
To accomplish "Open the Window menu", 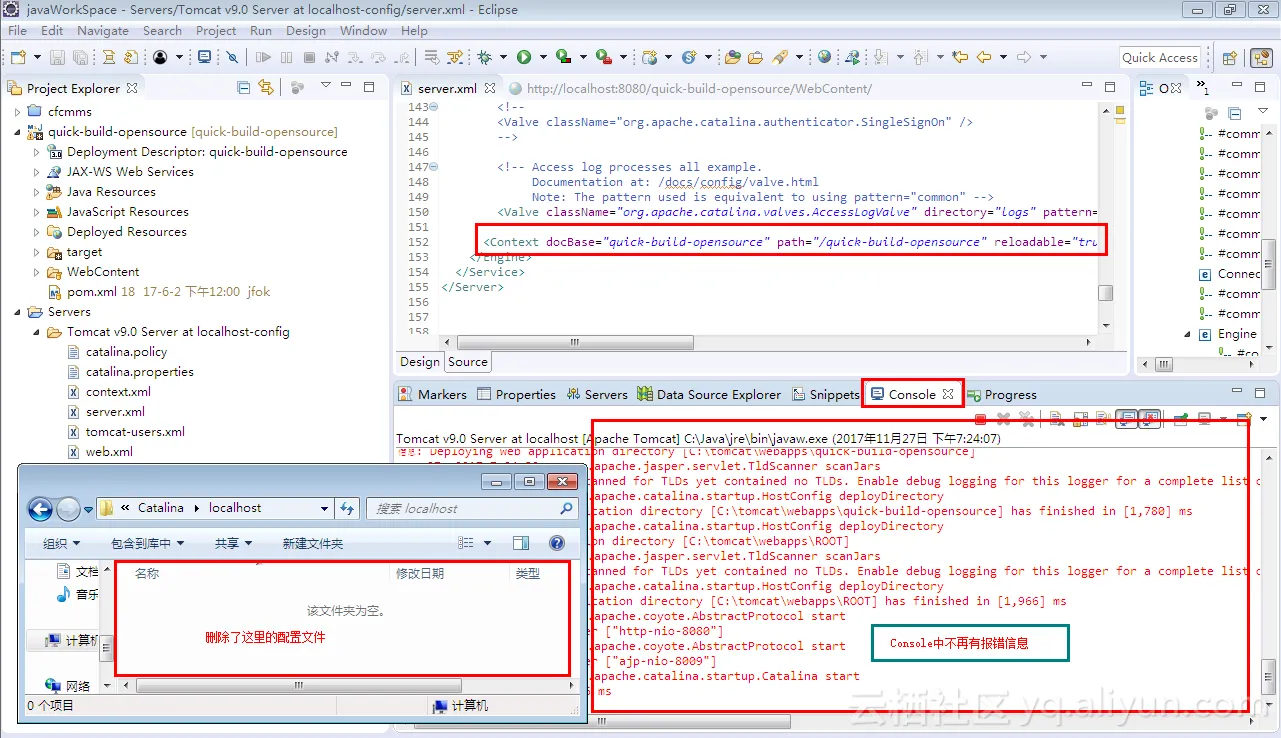I will coord(363,30).
